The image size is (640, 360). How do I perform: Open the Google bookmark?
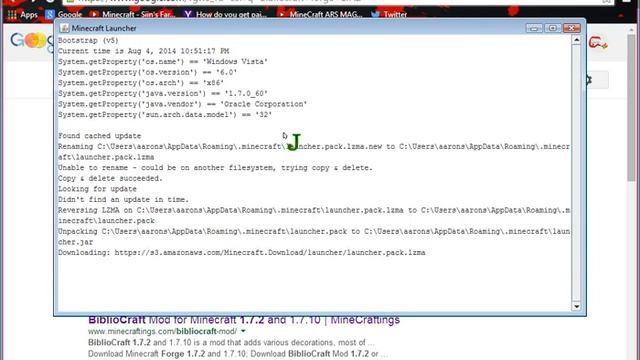click(64, 15)
